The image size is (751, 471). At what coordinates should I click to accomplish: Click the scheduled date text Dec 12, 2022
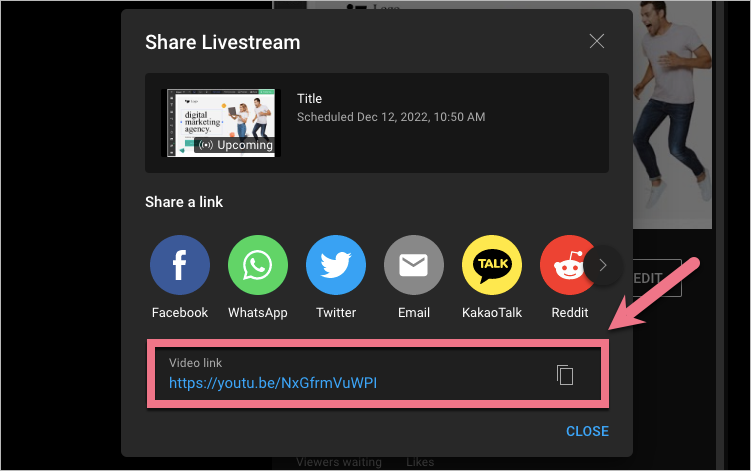pos(390,117)
